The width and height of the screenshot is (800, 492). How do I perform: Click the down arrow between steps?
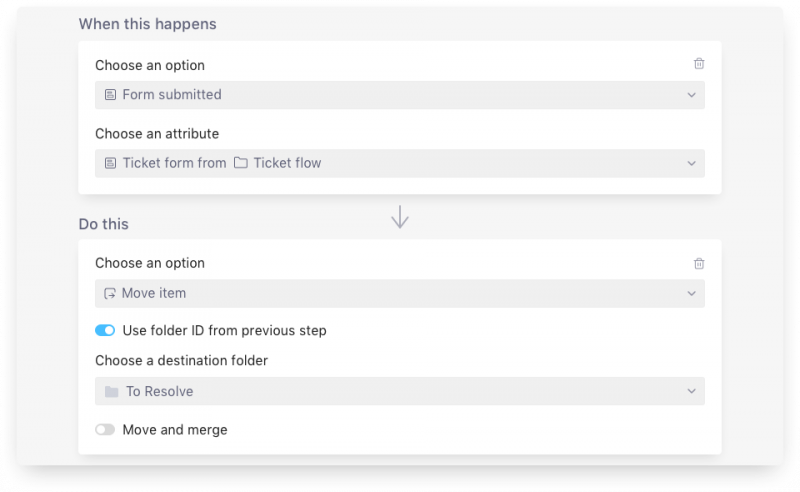point(400,217)
